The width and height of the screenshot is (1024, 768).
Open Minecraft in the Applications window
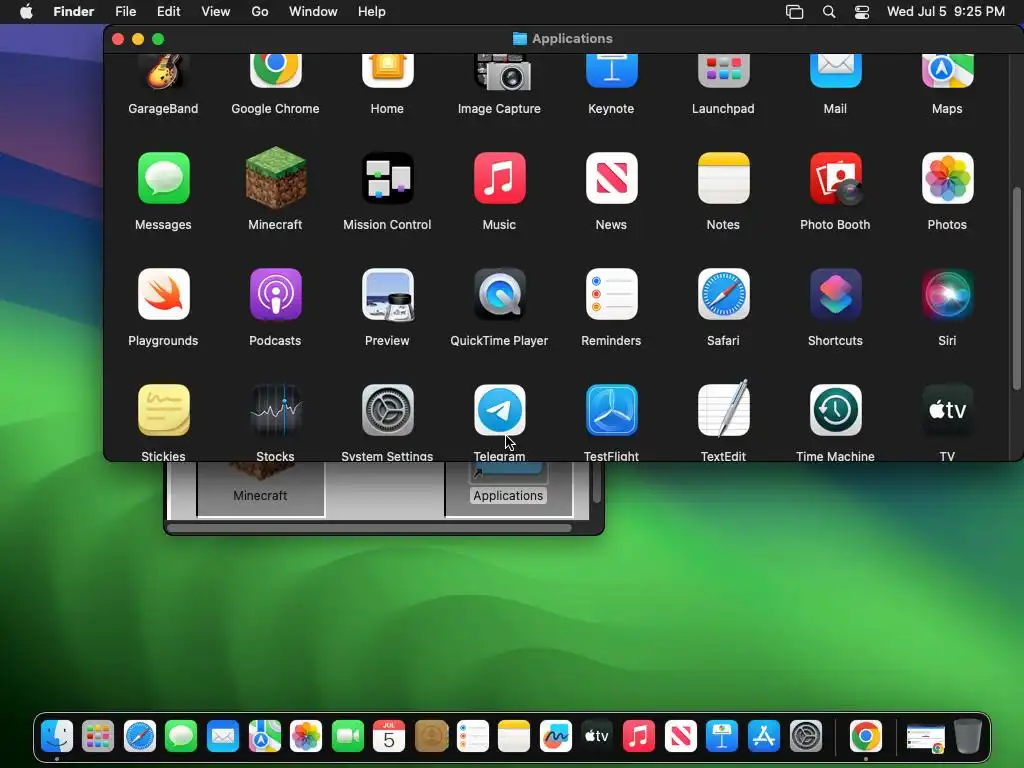click(276, 180)
